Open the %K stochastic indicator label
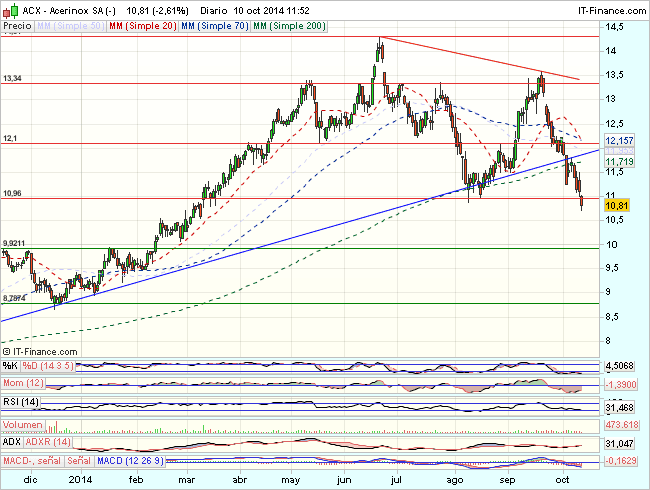The width and height of the screenshot is (650, 490). coord(10,365)
